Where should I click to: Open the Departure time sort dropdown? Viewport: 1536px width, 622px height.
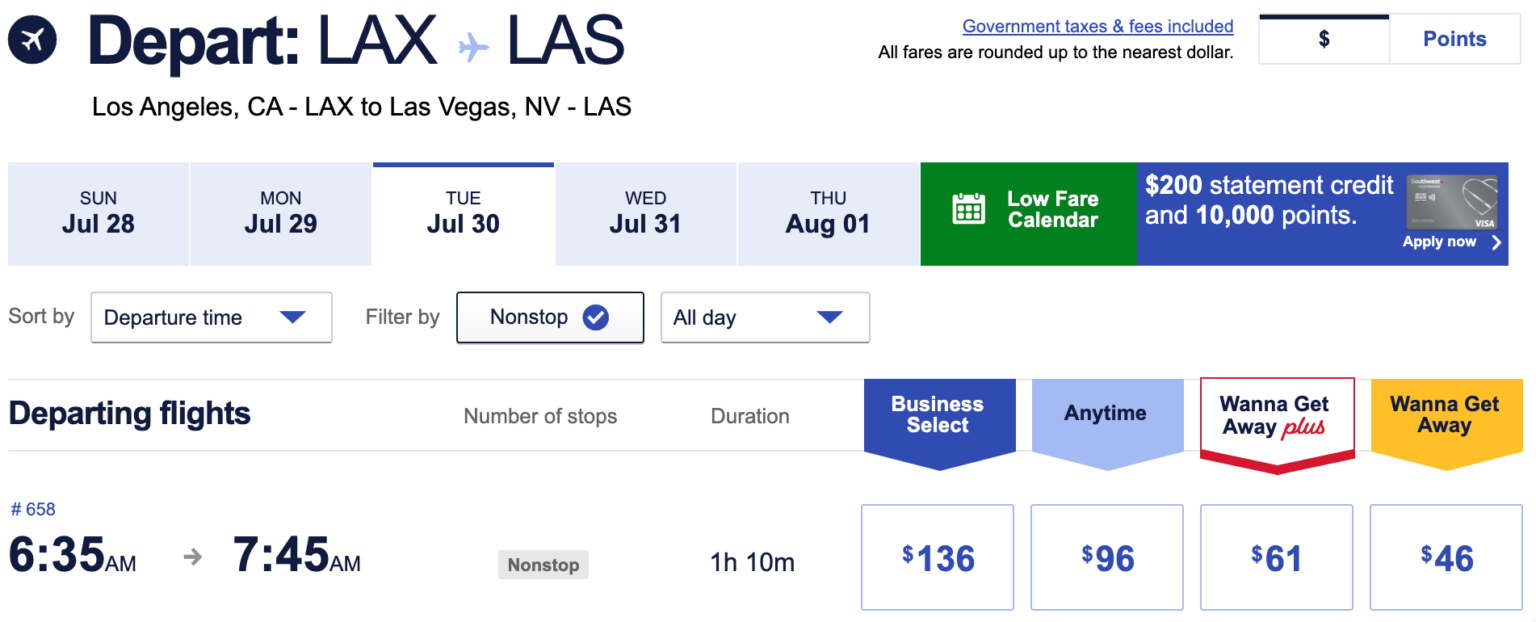tap(211, 317)
